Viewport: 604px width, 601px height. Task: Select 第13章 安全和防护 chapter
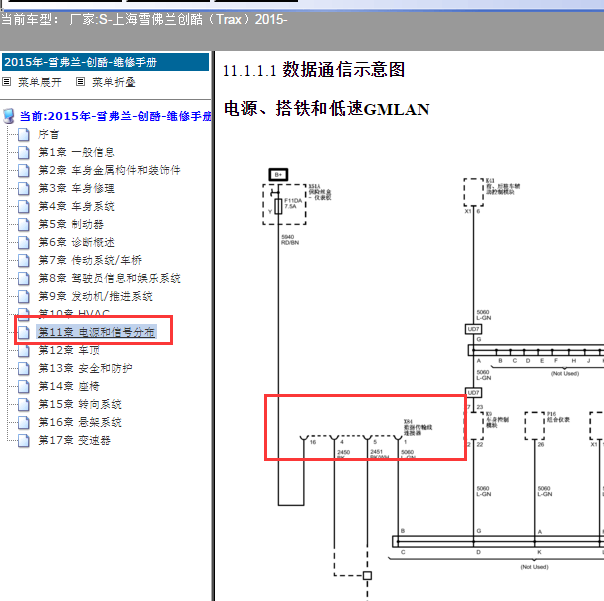tap(85, 368)
